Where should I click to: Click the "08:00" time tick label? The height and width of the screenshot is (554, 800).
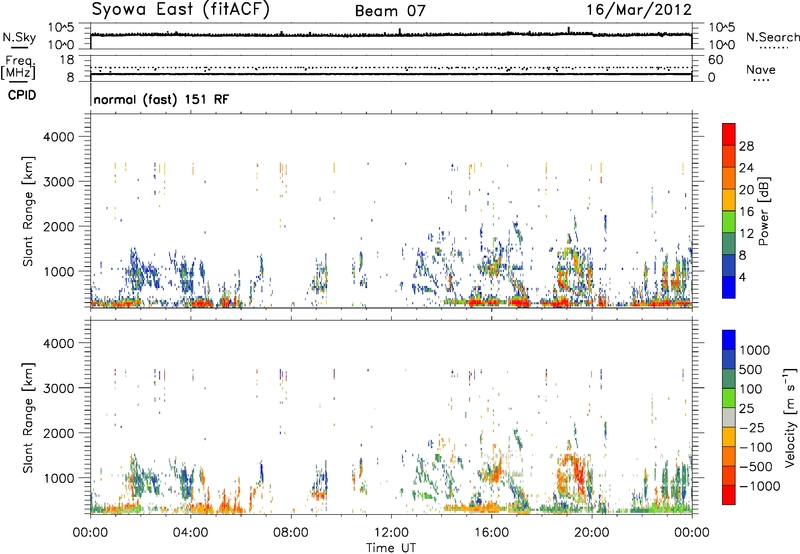[291, 533]
